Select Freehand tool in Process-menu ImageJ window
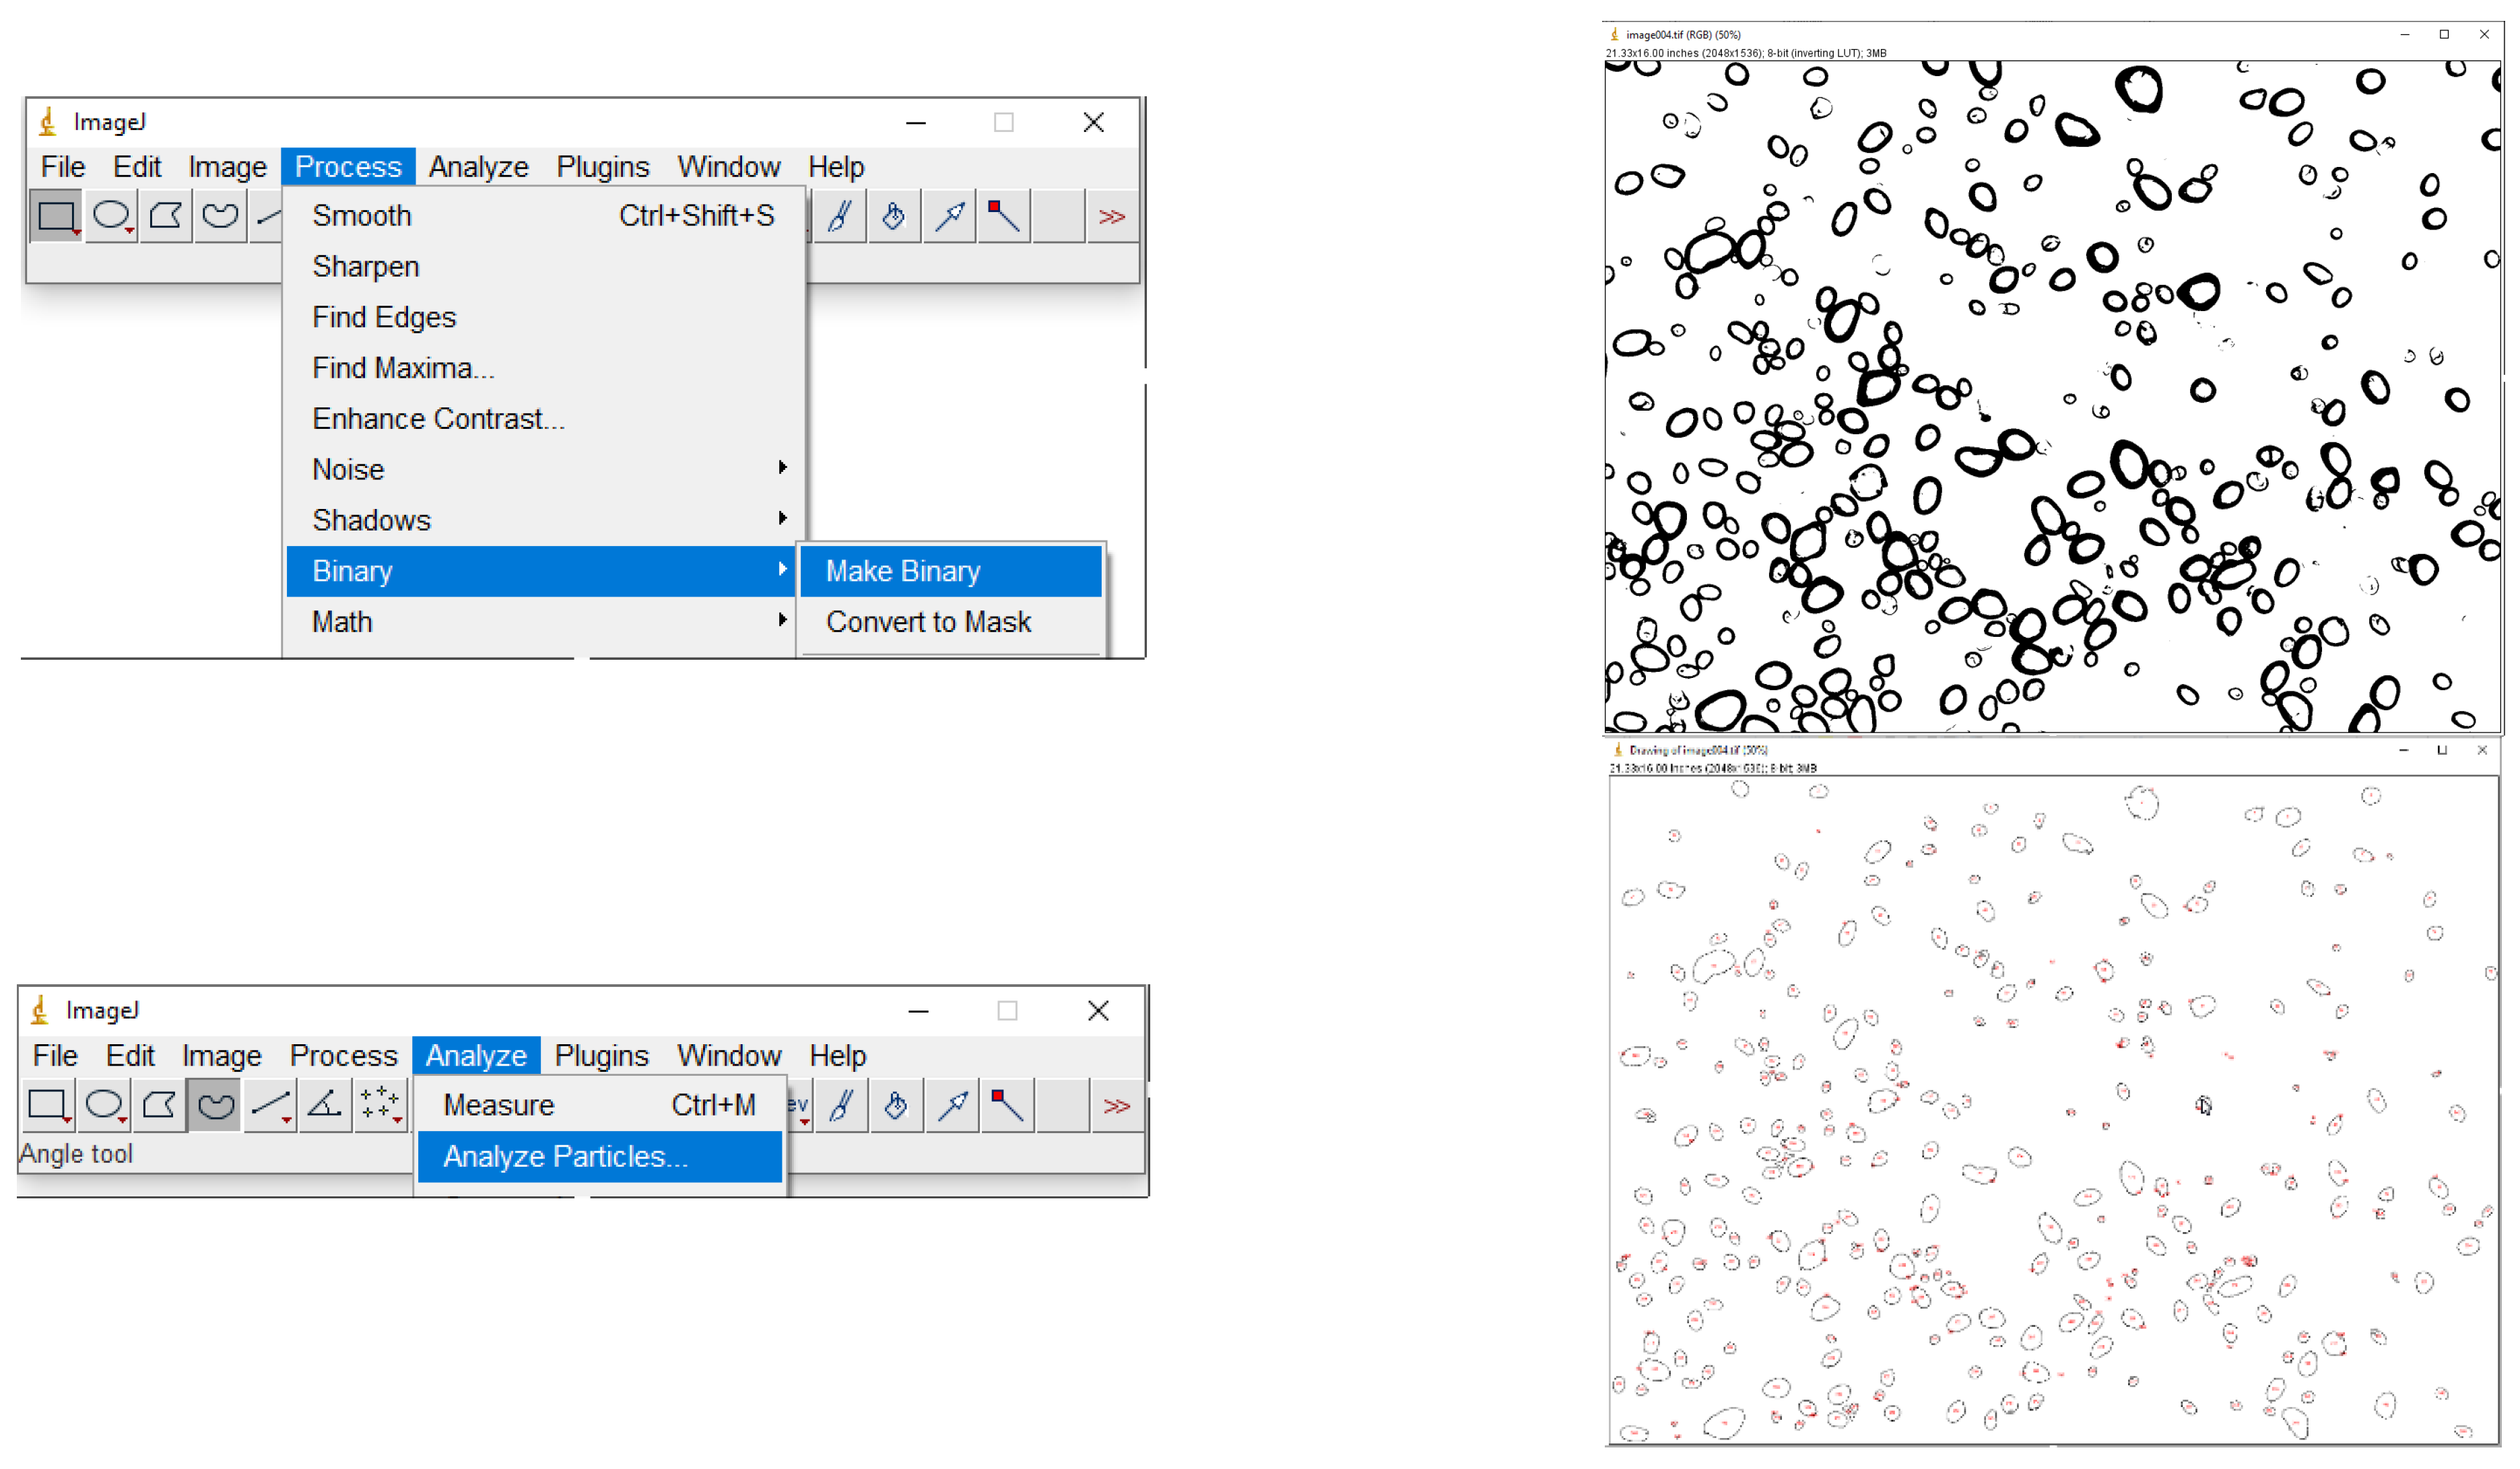The width and height of the screenshot is (2520, 1469). (x=220, y=216)
